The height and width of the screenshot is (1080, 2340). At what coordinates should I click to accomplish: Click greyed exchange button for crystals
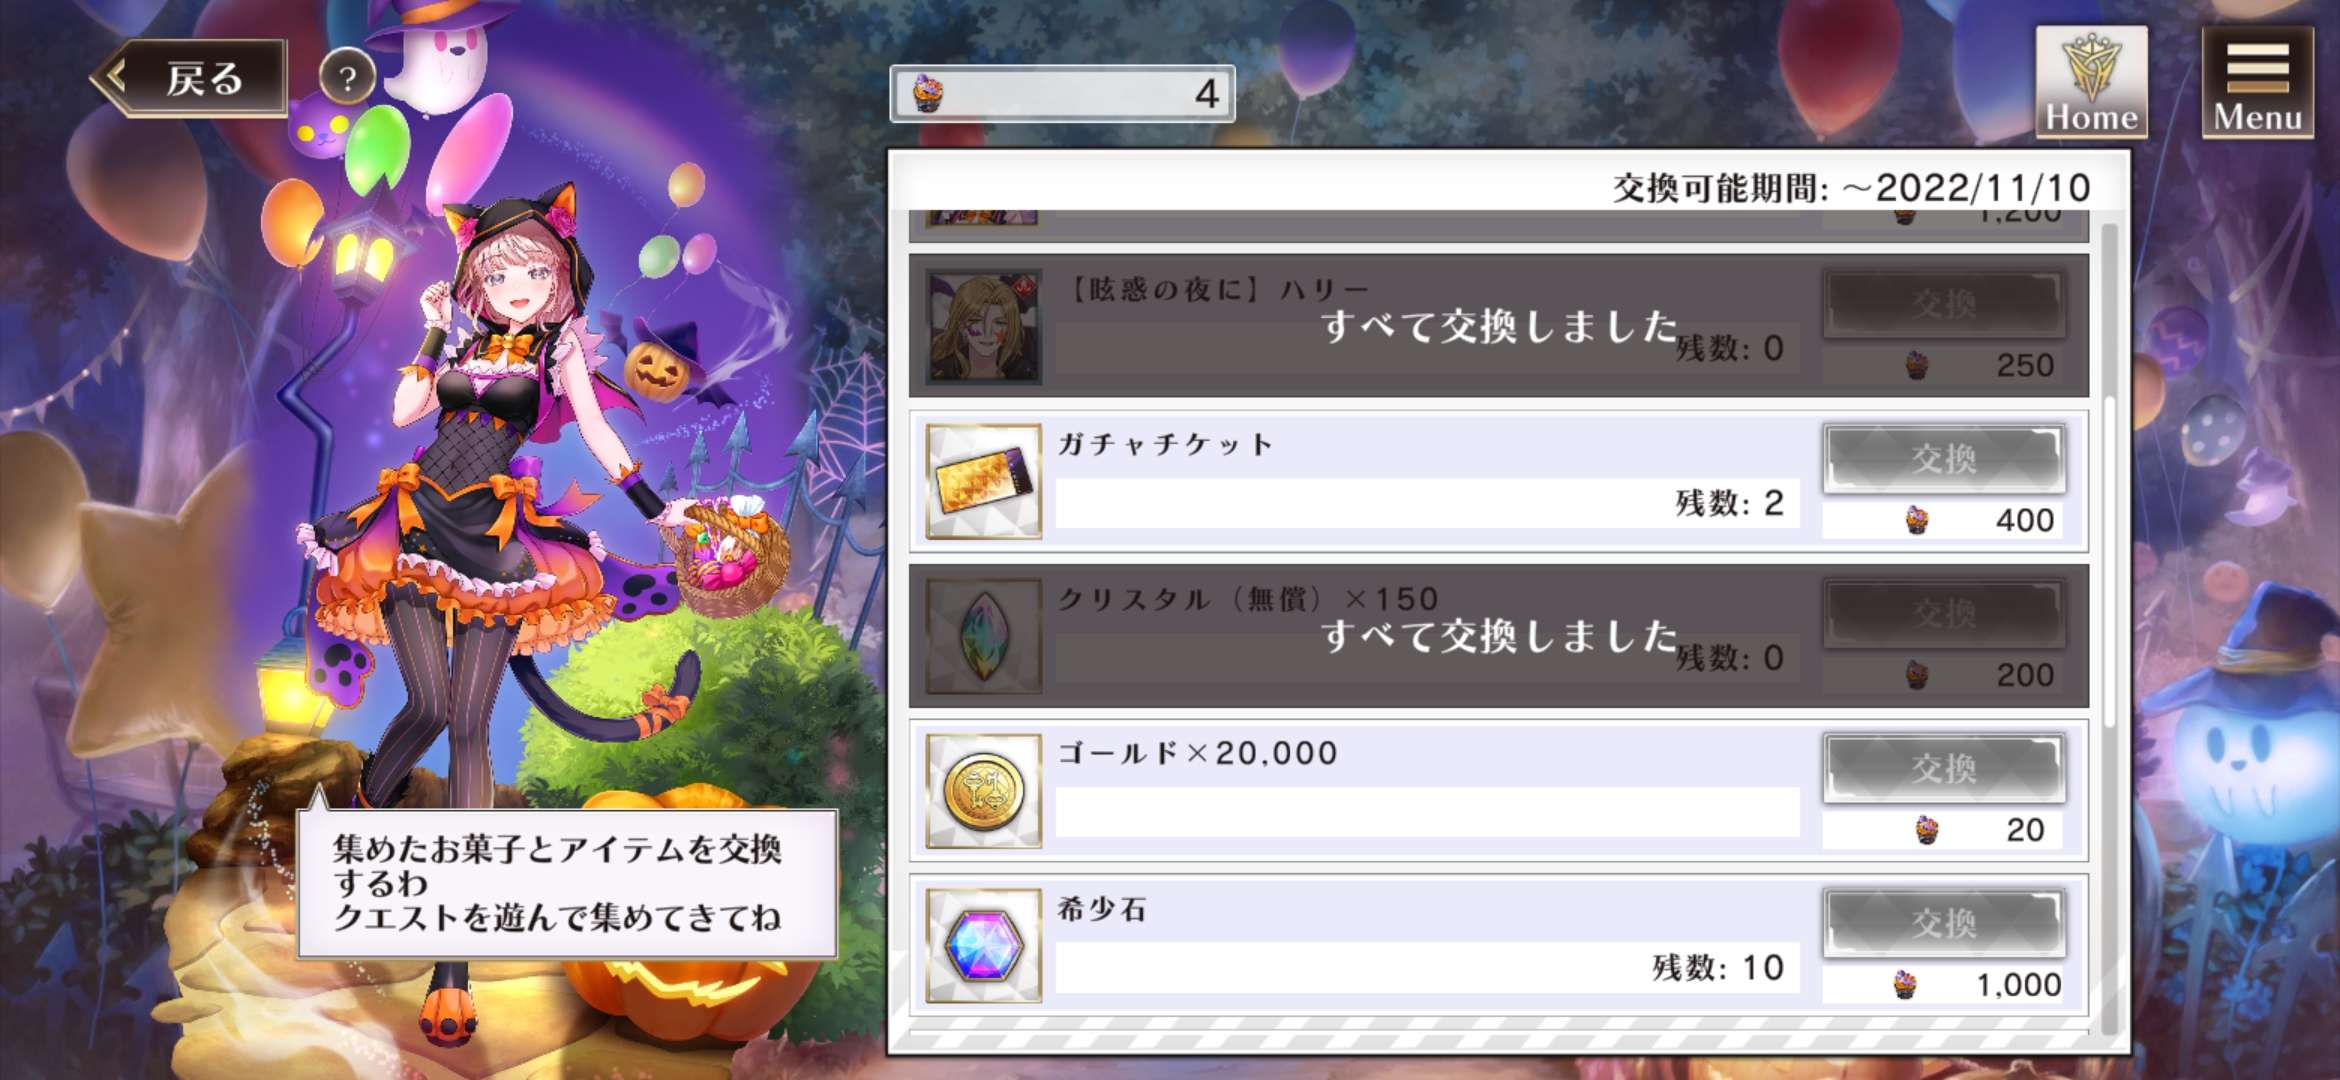click(1944, 613)
